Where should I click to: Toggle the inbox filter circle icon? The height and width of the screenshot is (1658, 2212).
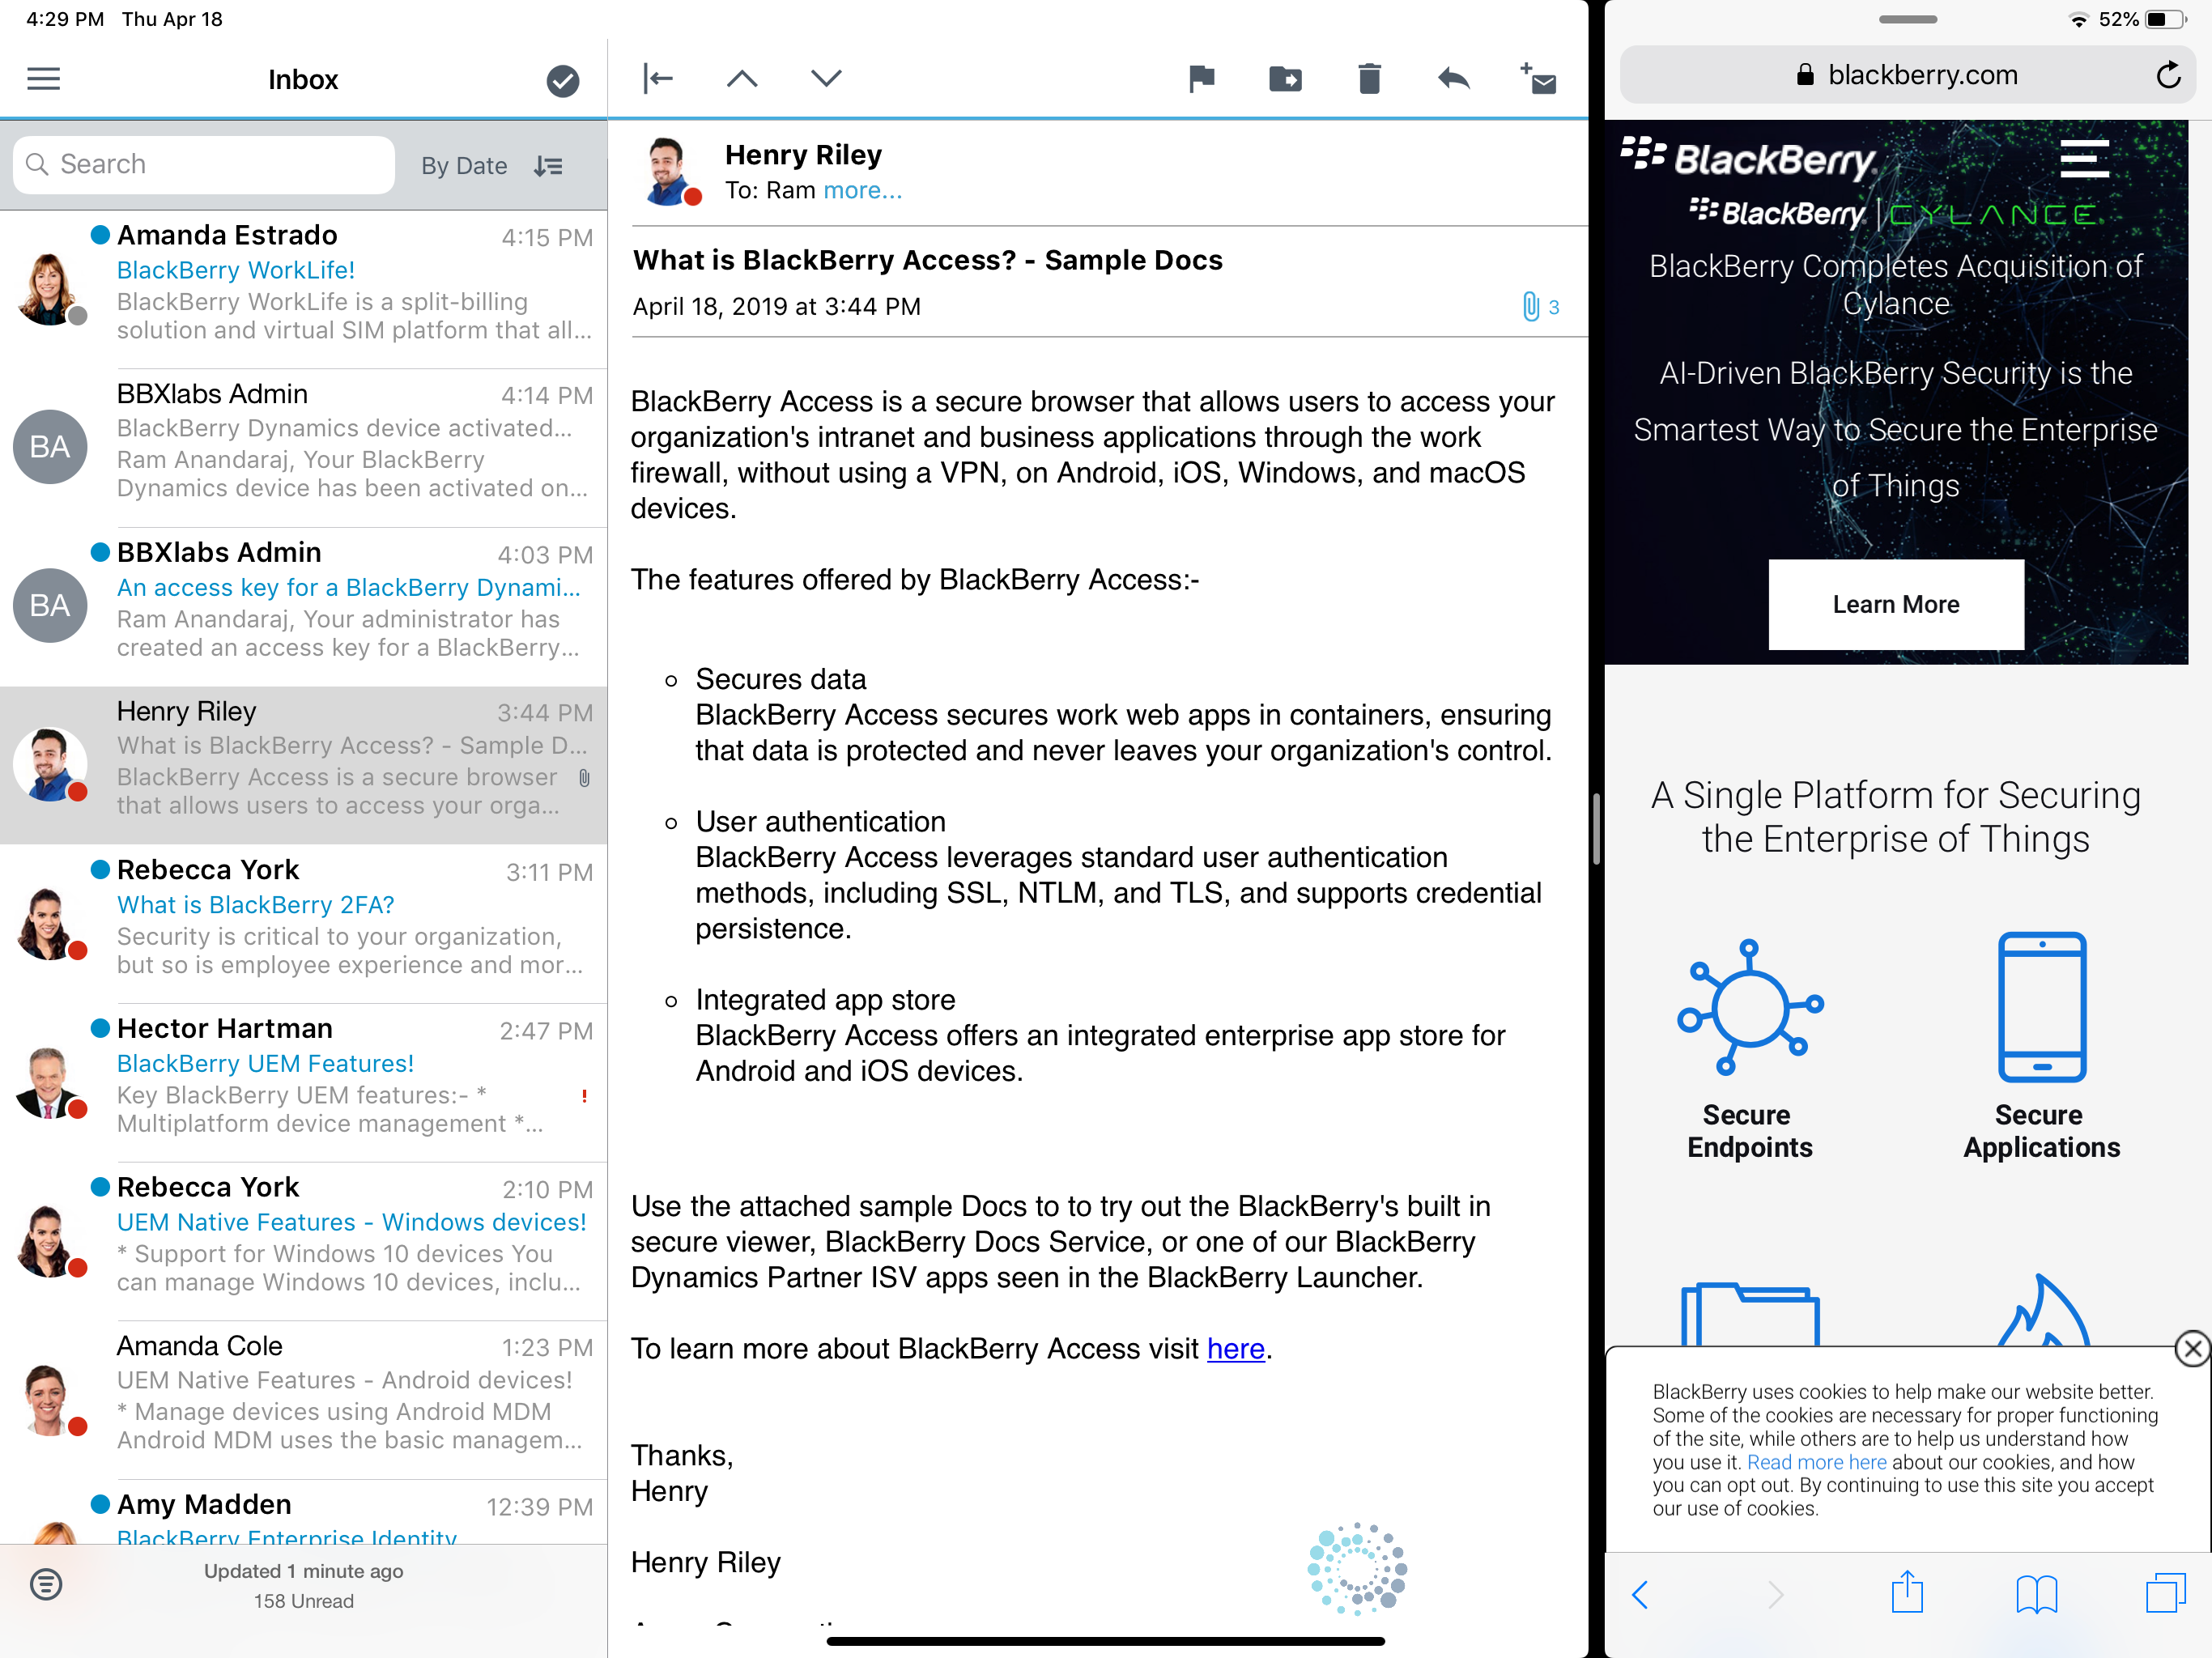[46, 1584]
